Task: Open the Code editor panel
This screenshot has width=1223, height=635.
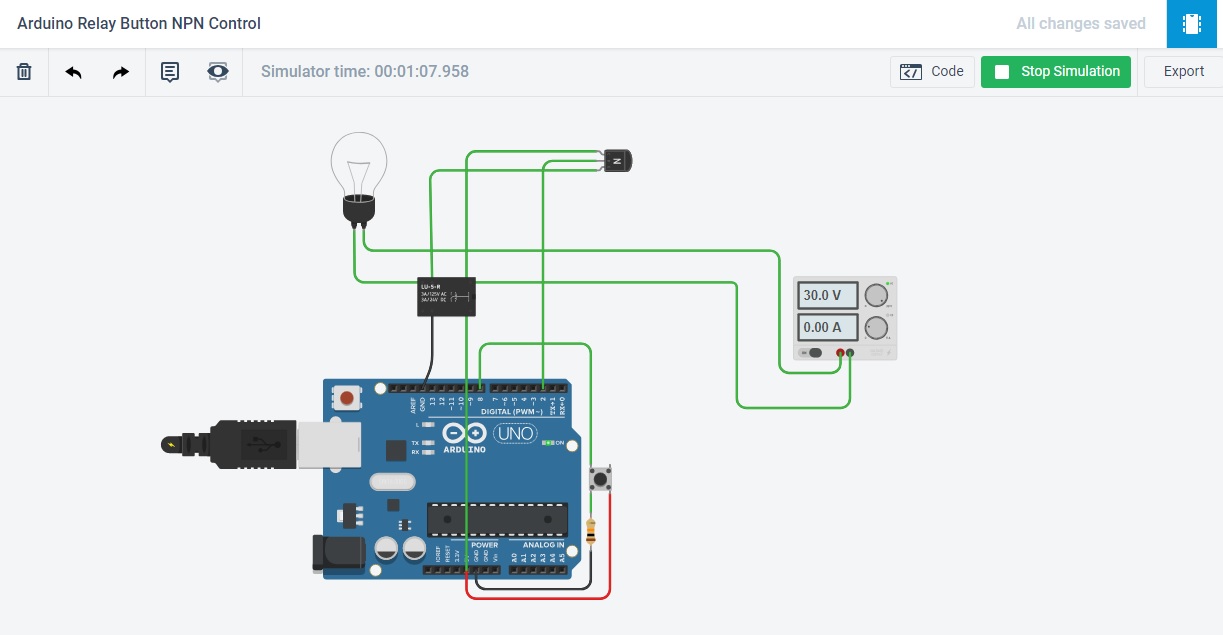Action: click(931, 71)
